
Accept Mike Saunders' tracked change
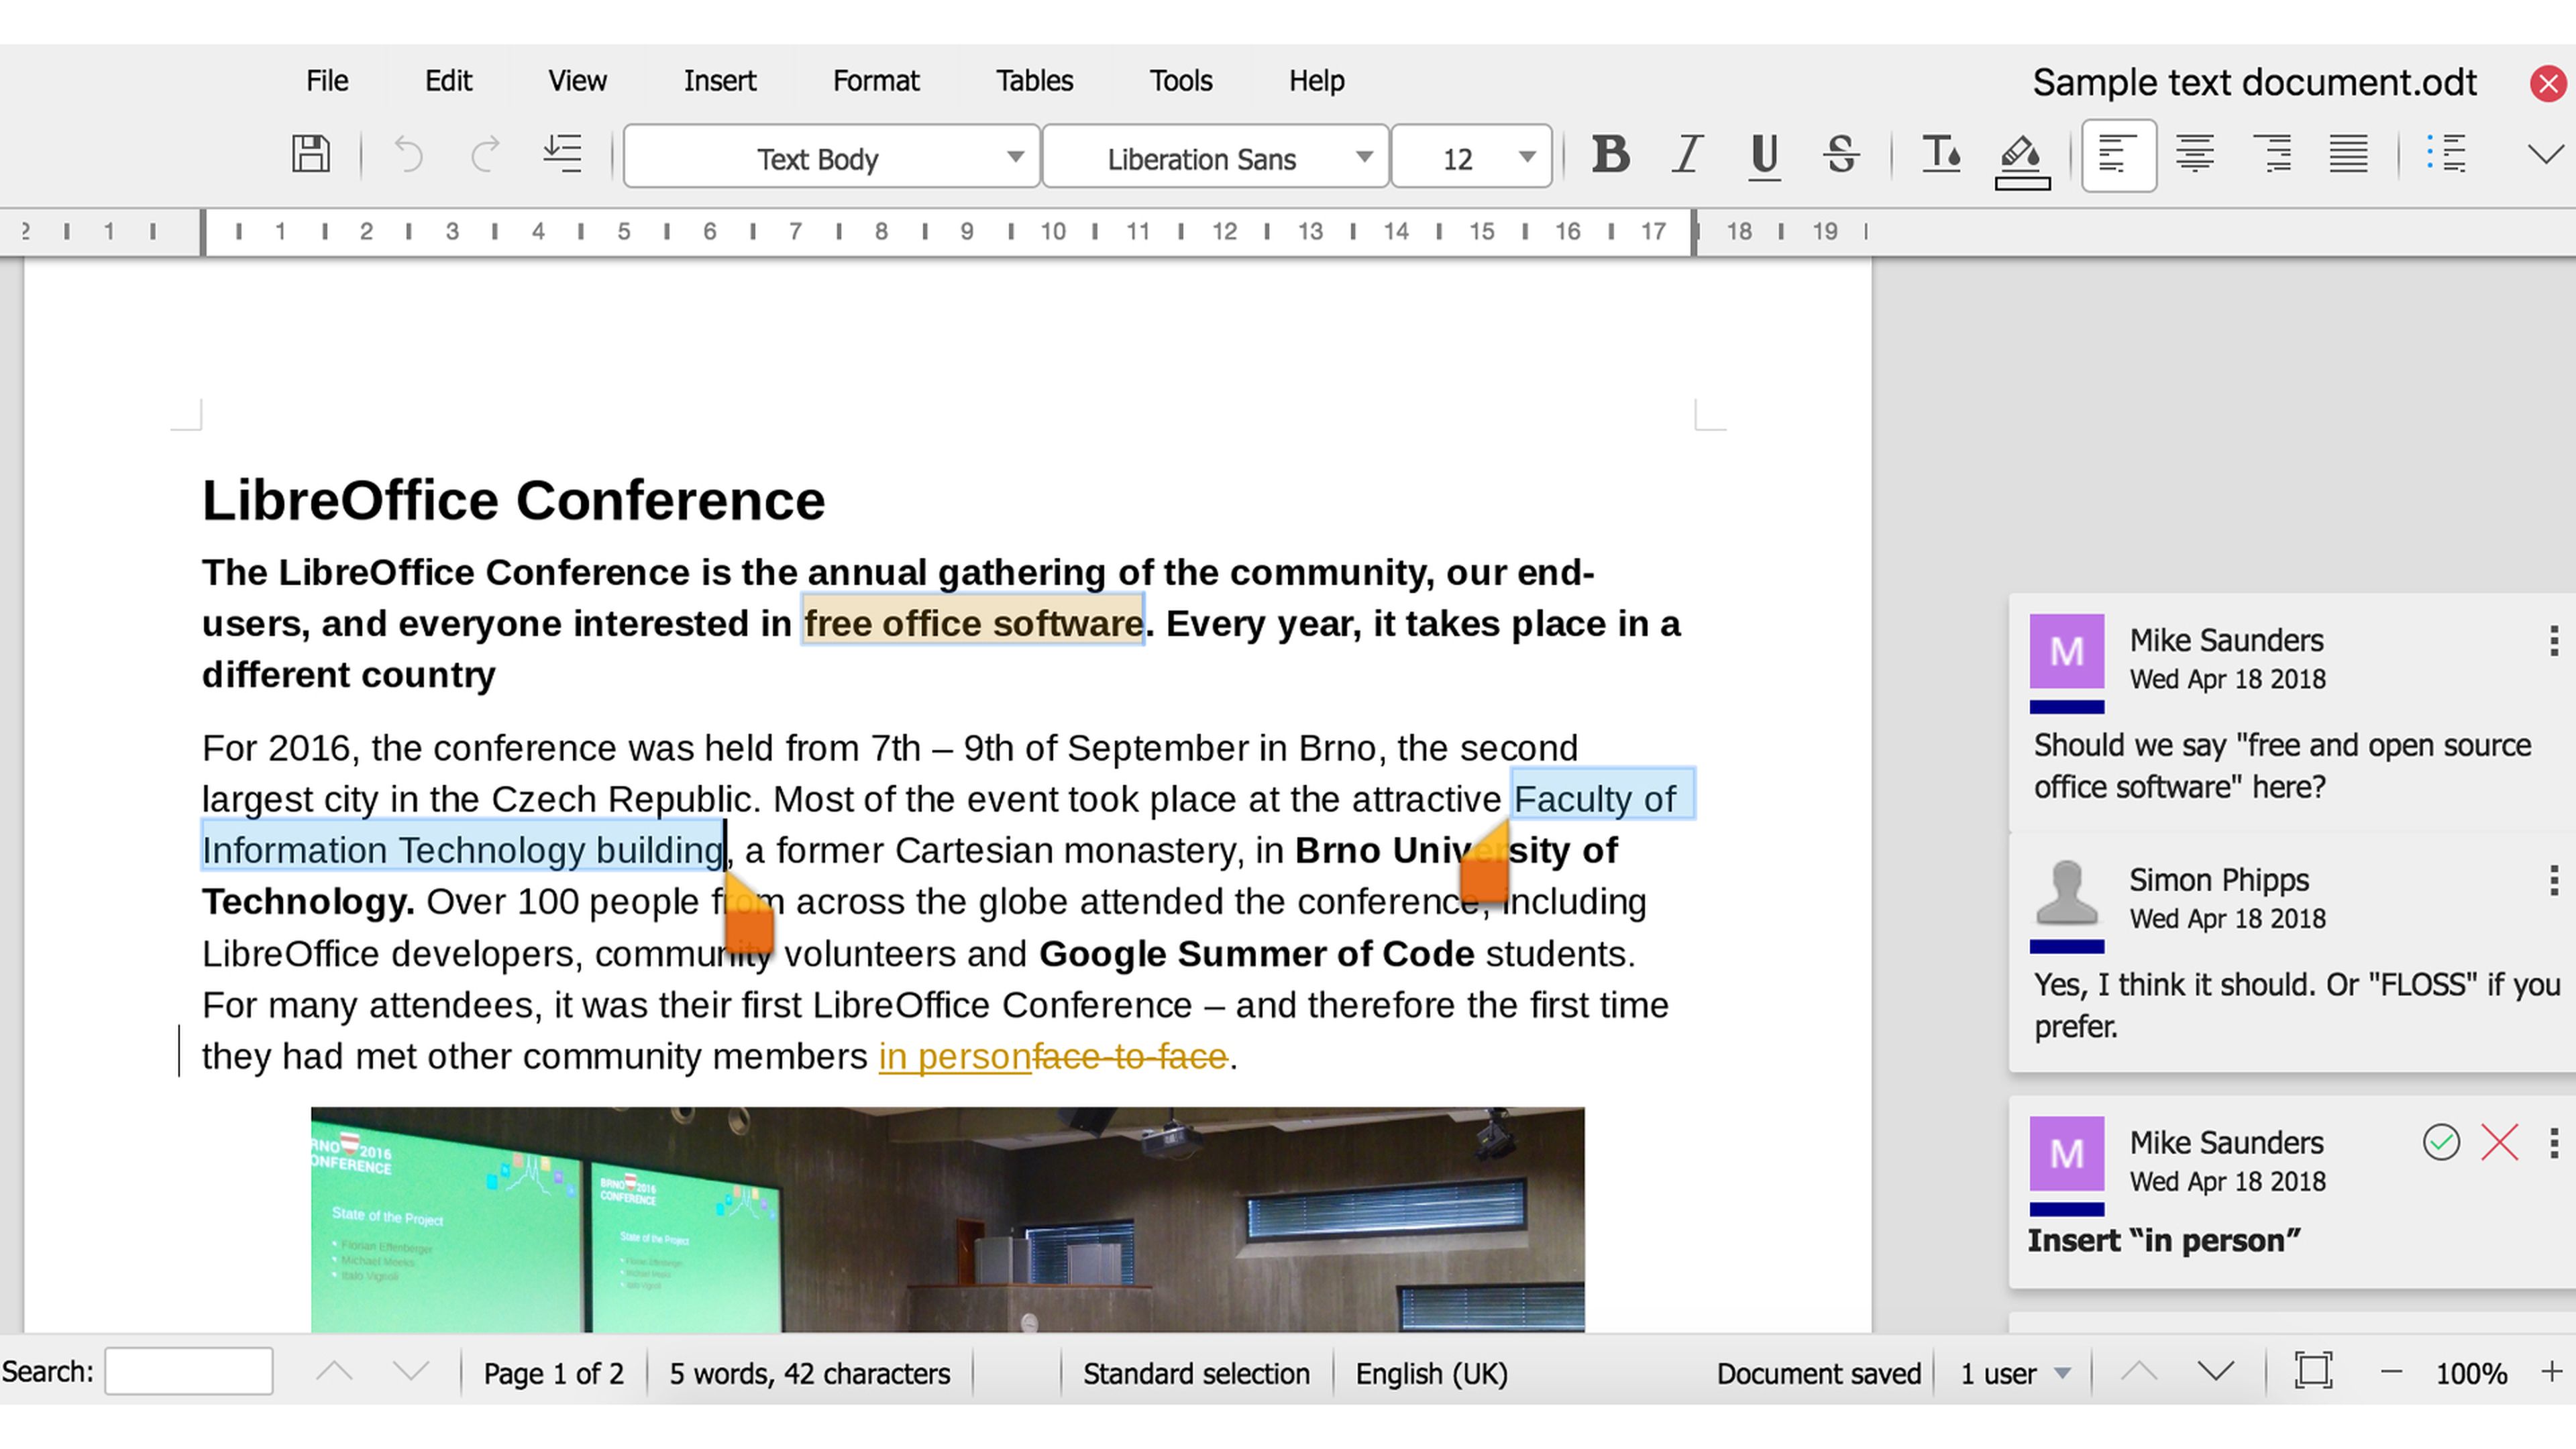pos(2440,1142)
